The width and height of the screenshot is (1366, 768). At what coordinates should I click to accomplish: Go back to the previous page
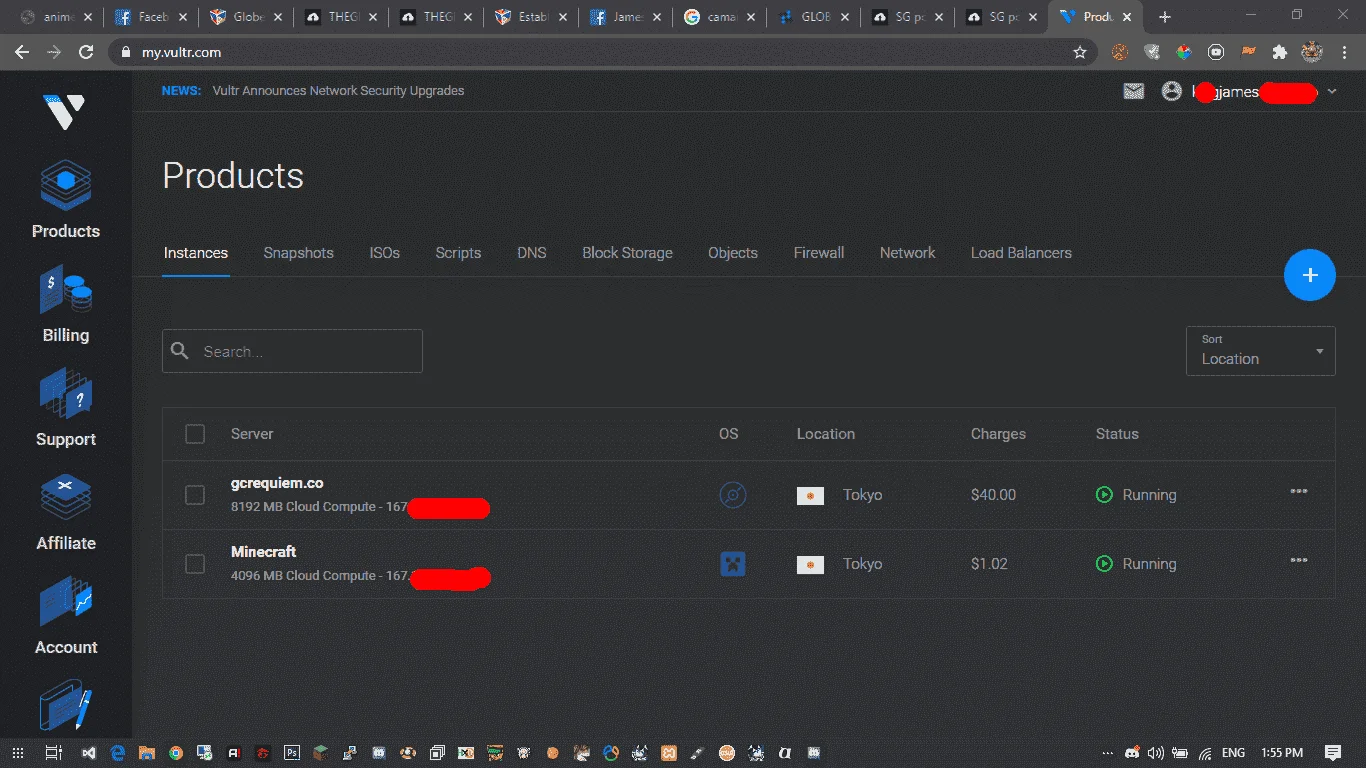tap(22, 52)
